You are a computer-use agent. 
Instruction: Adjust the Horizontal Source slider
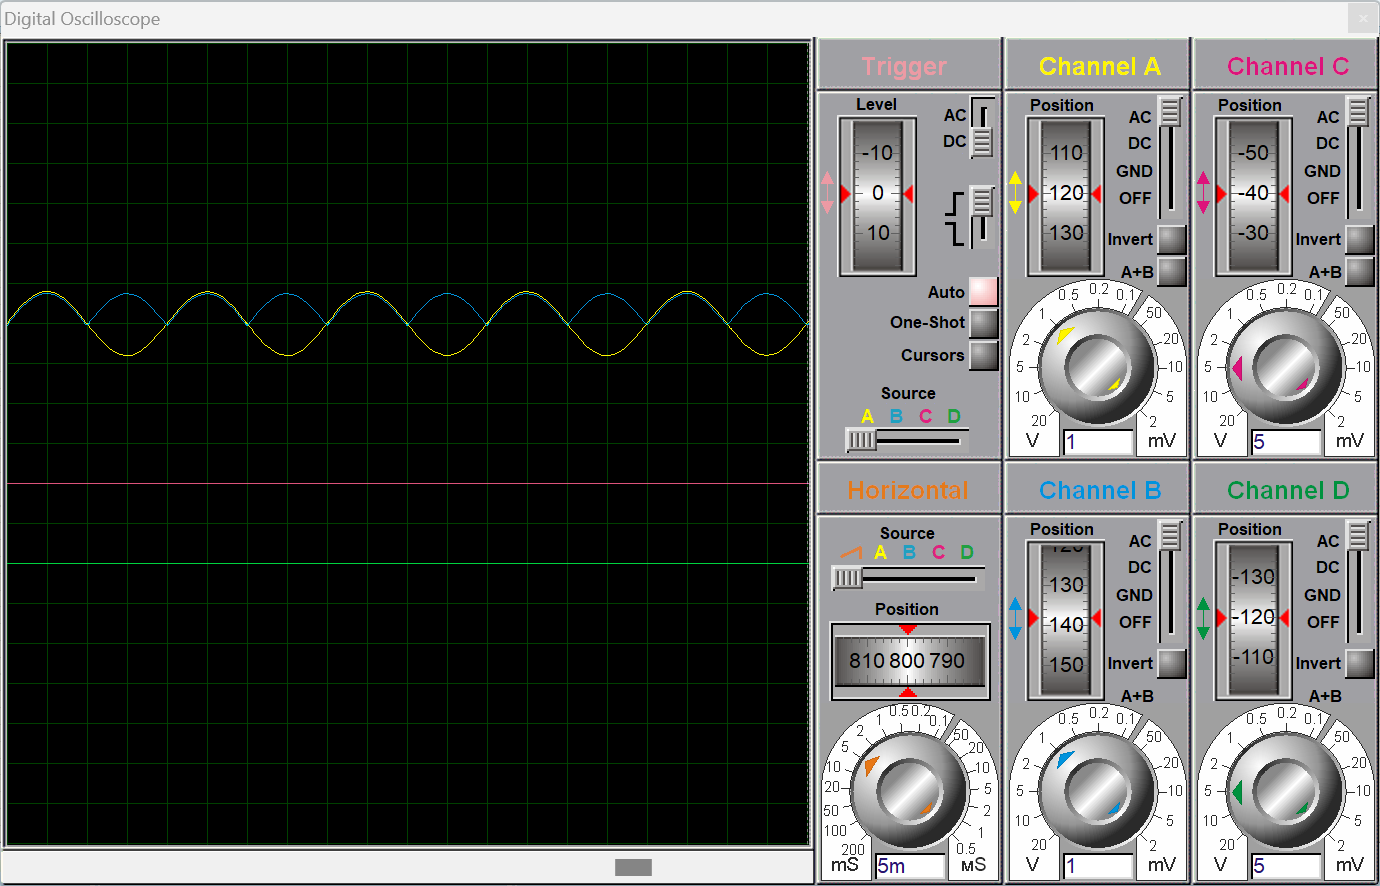point(907,578)
